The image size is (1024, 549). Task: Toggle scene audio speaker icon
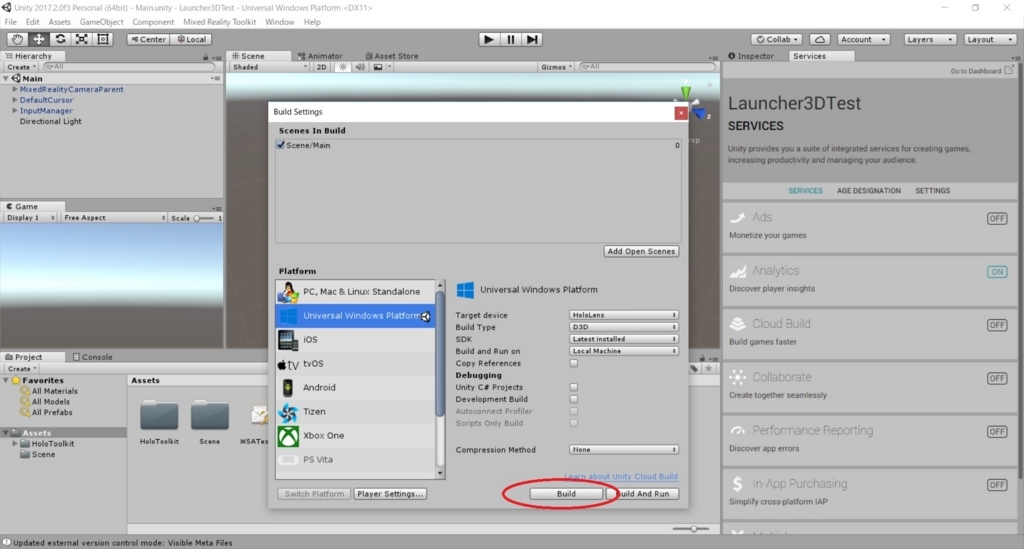click(360, 67)
